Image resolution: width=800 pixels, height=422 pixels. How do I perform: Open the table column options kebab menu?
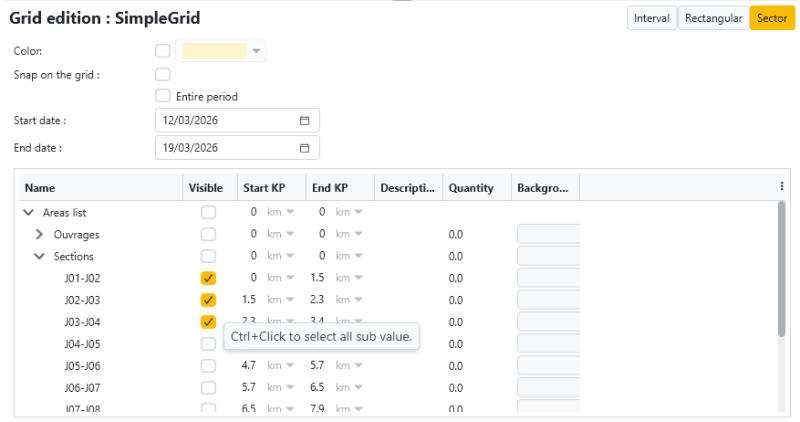[781, 187]
